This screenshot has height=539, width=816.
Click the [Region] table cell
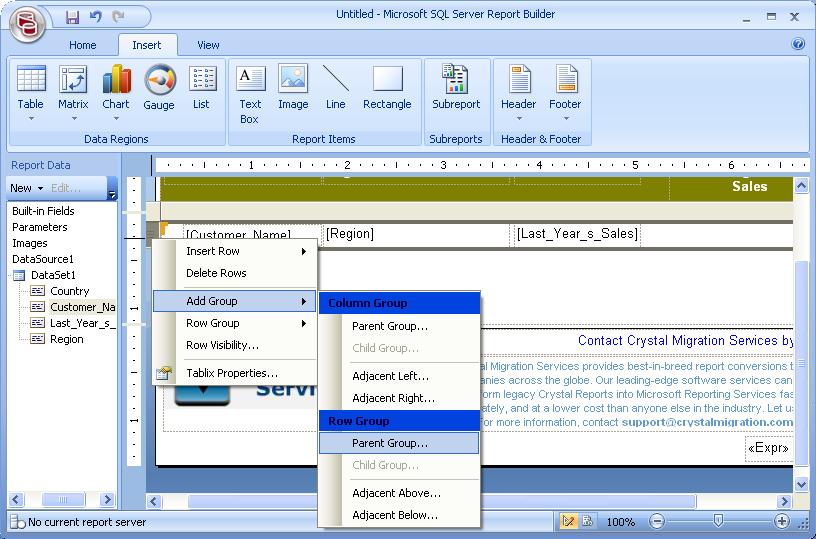coord(416,234)
